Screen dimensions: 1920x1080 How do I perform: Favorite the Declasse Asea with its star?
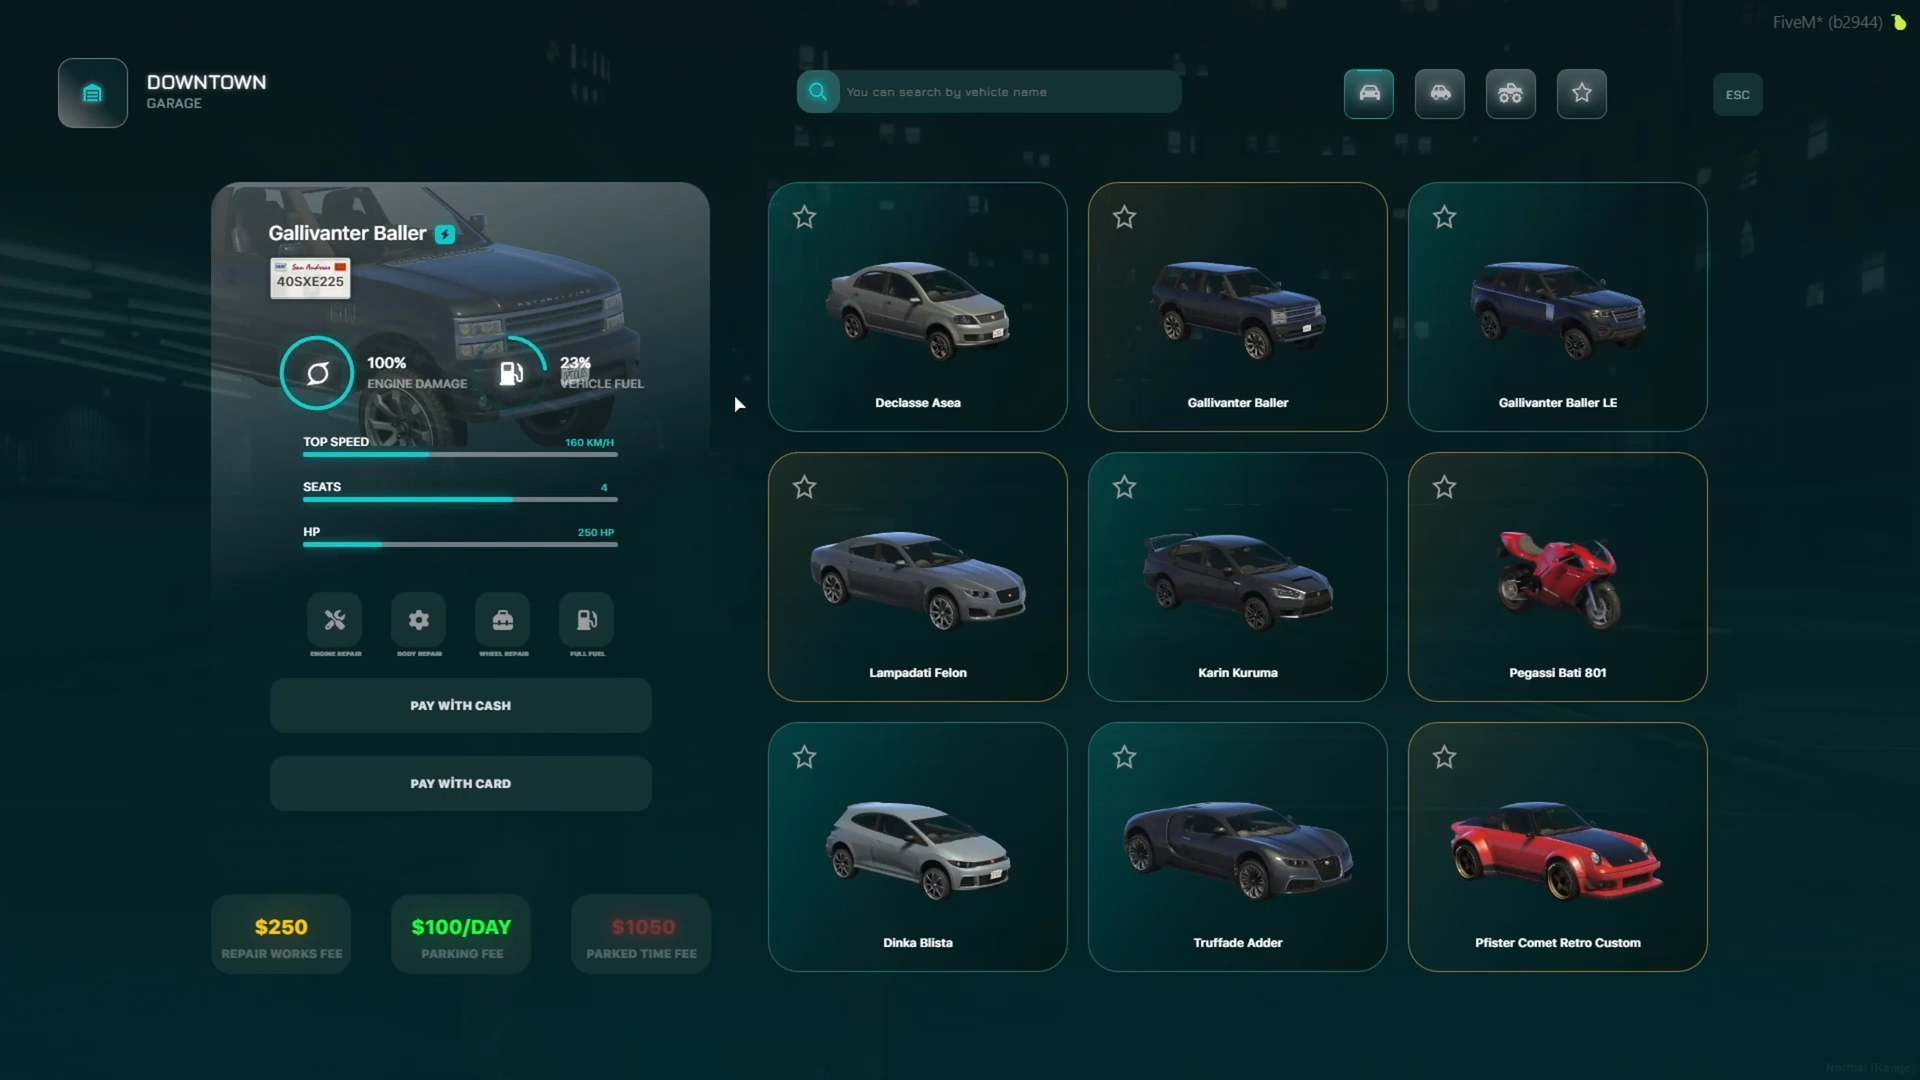pos(805,217)
